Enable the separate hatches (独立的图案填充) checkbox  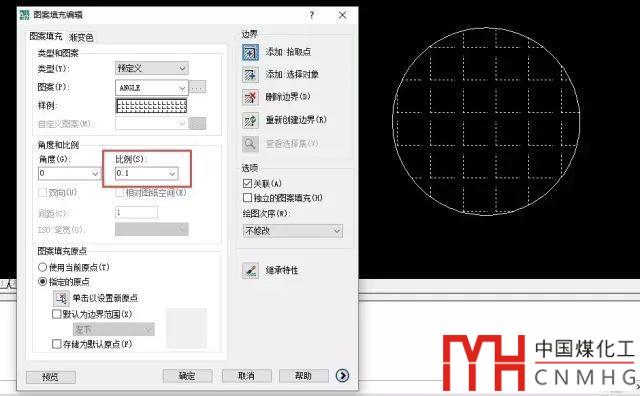[247, 198]
